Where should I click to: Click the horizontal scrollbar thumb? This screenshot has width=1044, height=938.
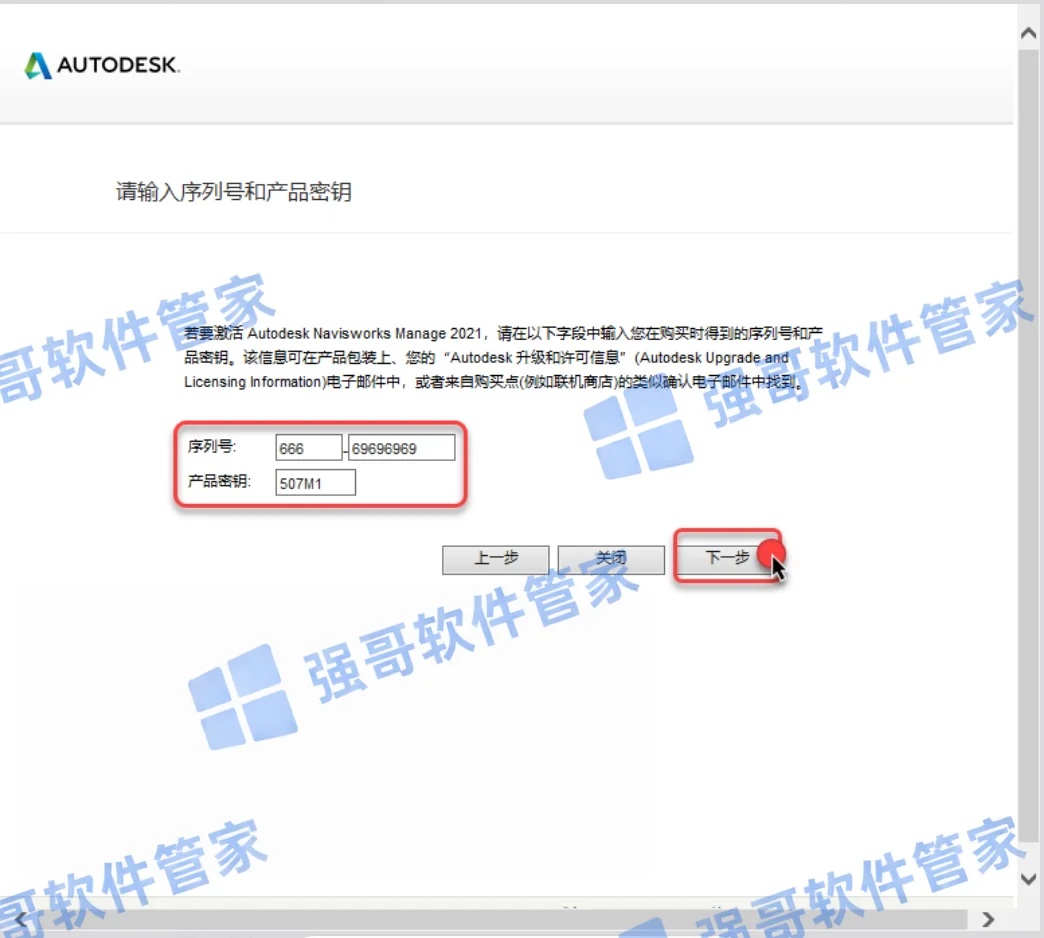[x=499, y=920]
